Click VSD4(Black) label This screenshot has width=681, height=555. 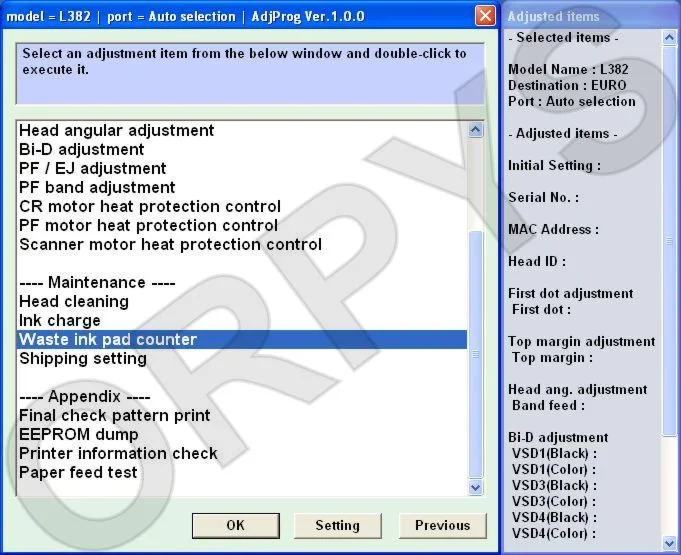click(554, 518)
